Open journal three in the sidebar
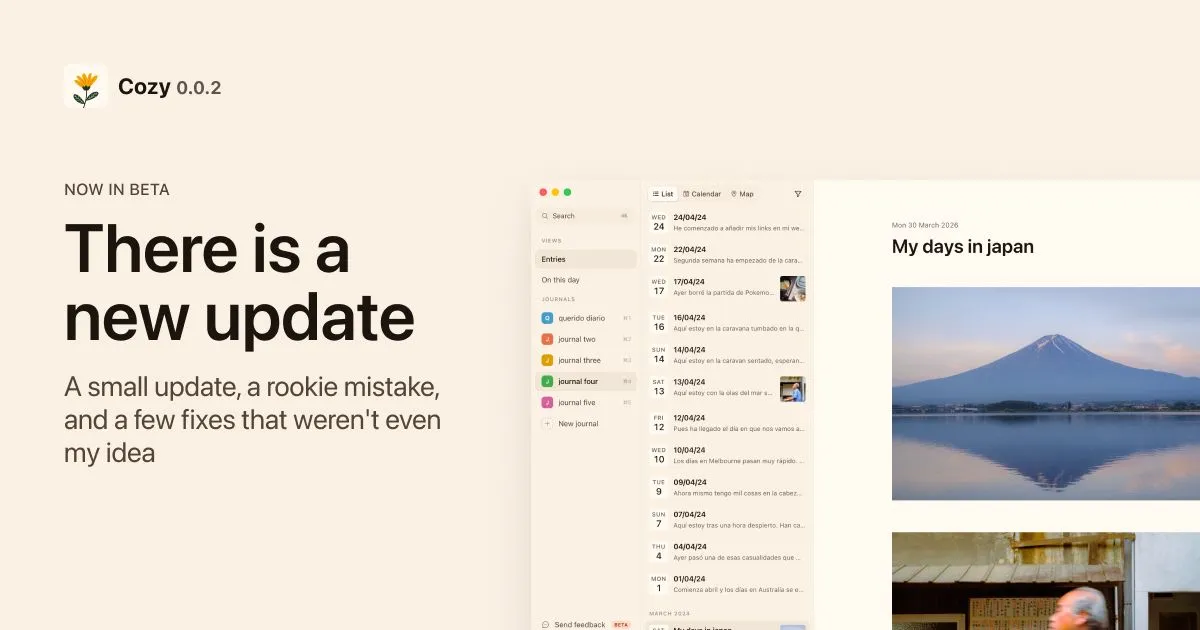 585,360
